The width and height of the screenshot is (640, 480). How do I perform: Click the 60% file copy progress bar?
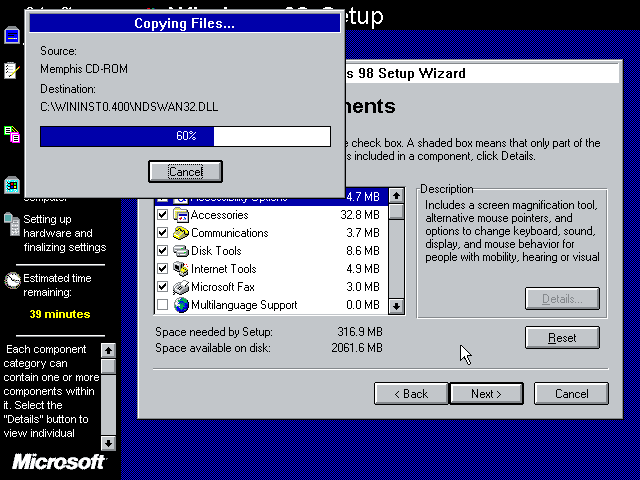pyautogui.click(x=185, y=136)
